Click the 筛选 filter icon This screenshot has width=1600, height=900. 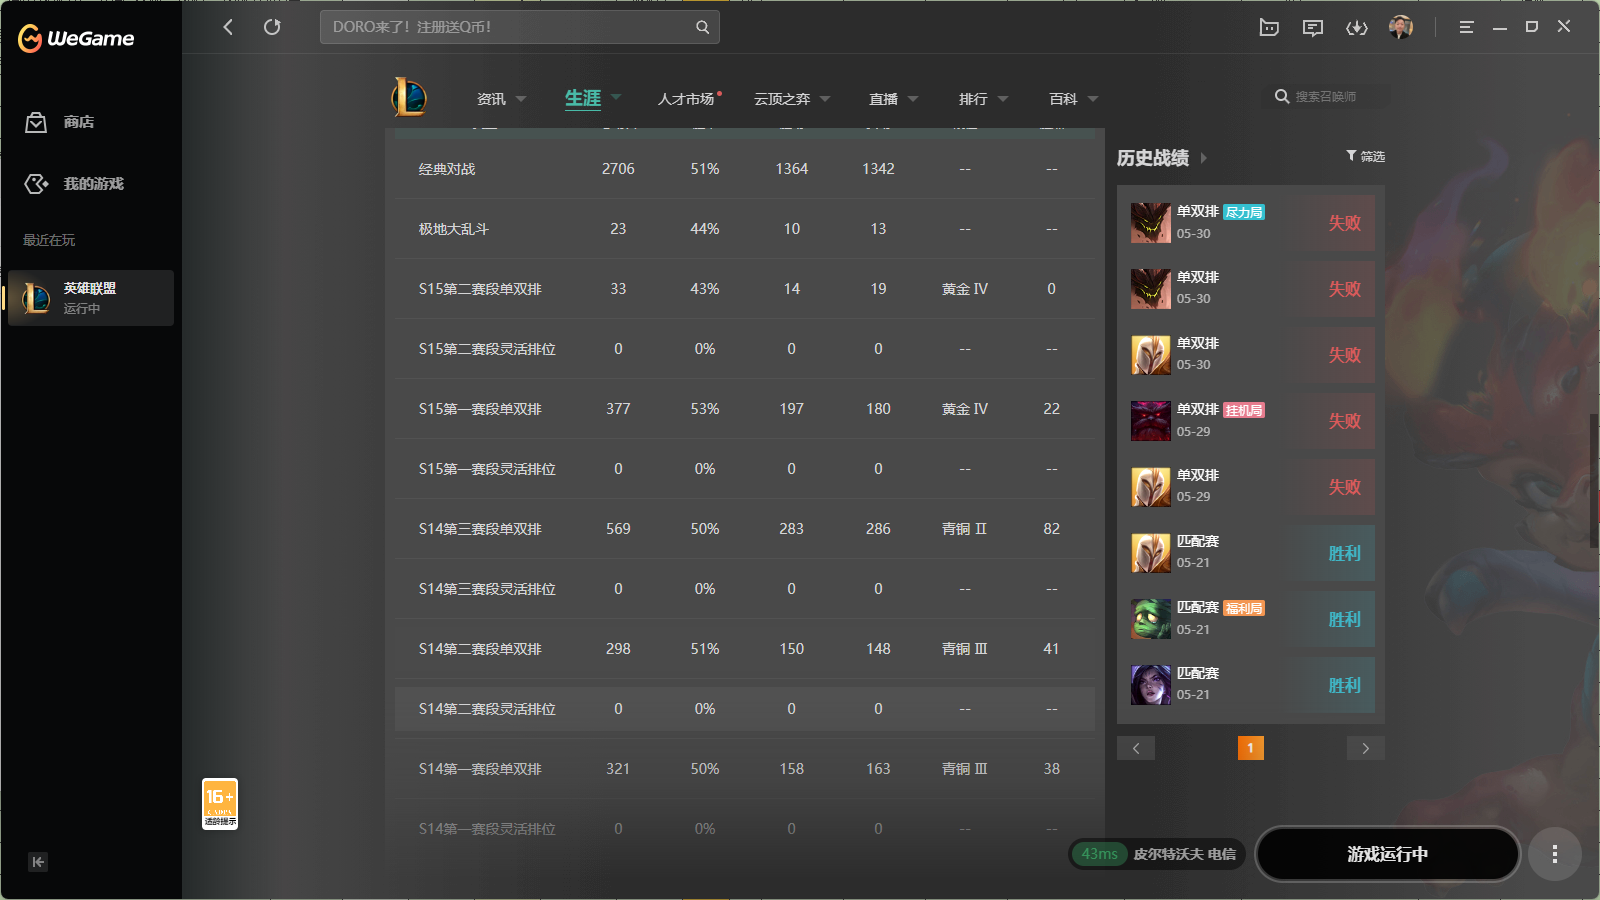point(1365,156)
